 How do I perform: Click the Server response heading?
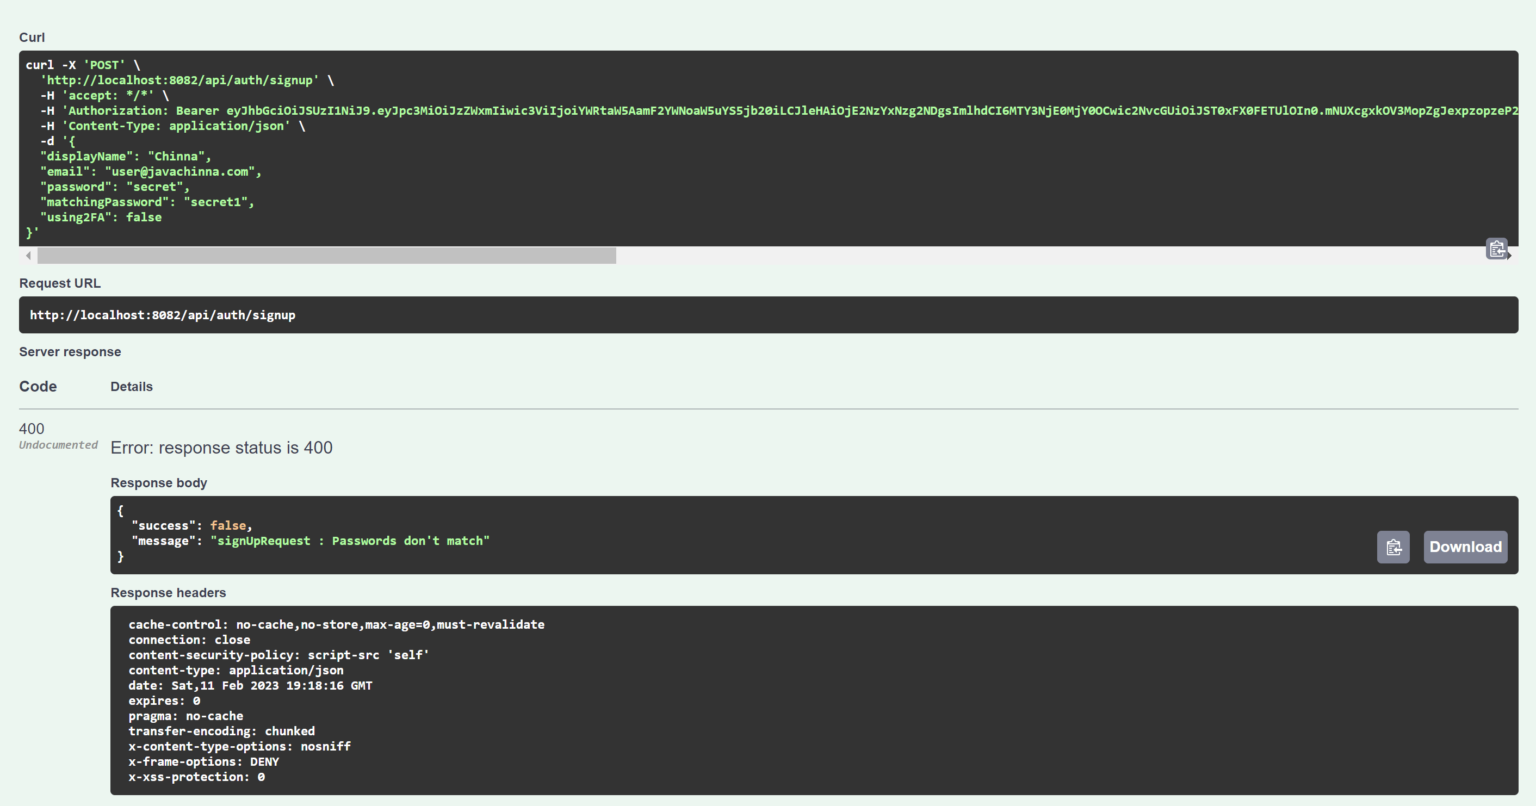pos(69,351)
